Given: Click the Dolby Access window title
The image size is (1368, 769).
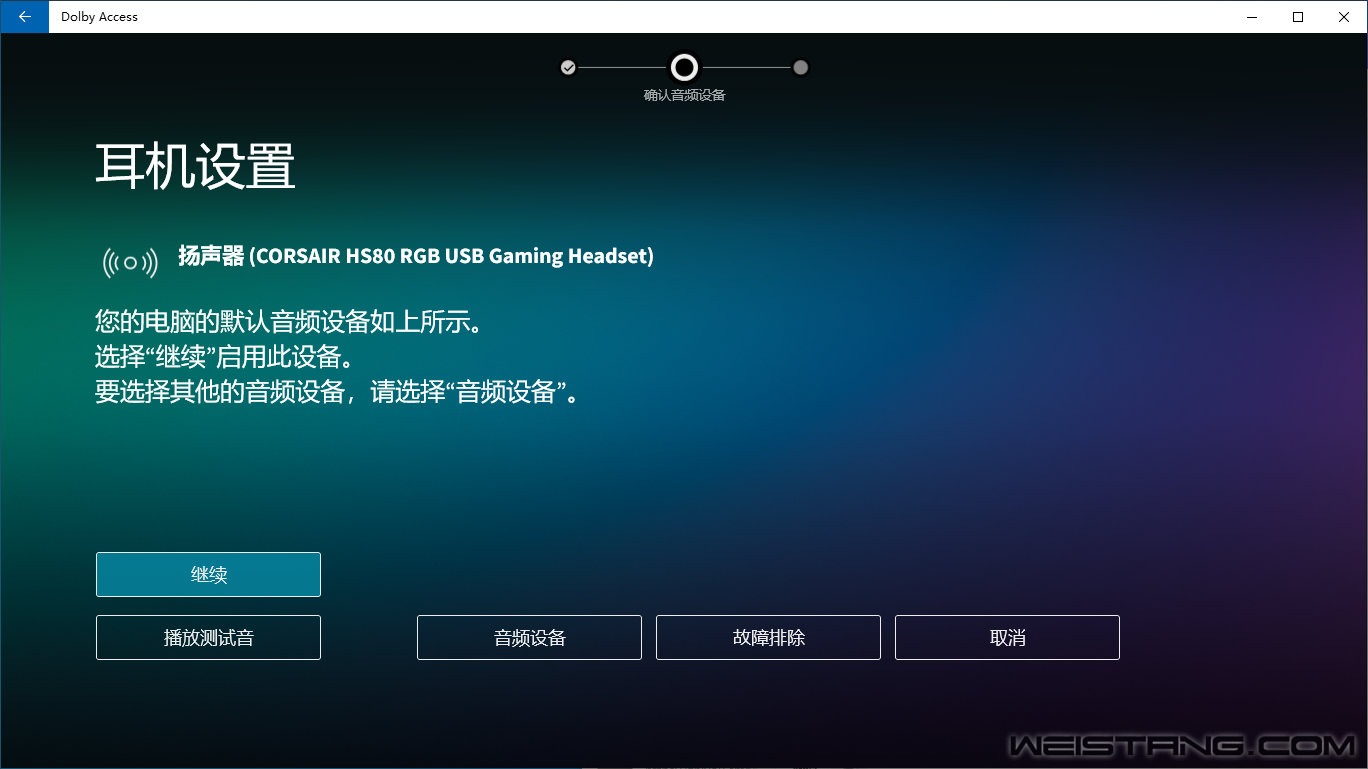Looking at the screenshot, I should pyautogui.click(x=99, y=17).
